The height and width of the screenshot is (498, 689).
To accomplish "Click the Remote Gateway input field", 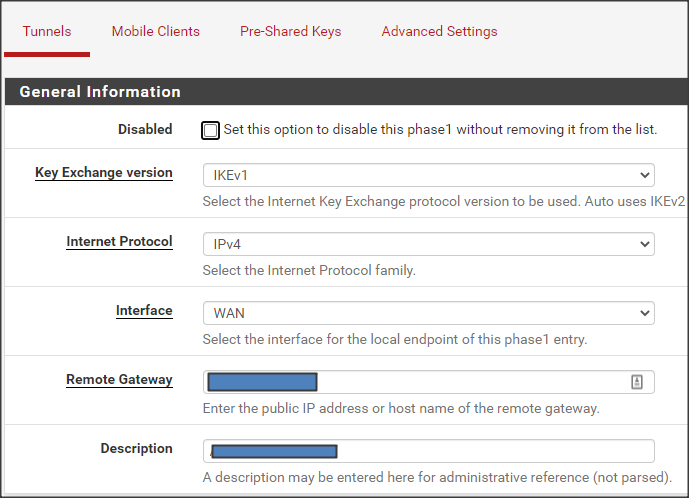I will [470, 381].
